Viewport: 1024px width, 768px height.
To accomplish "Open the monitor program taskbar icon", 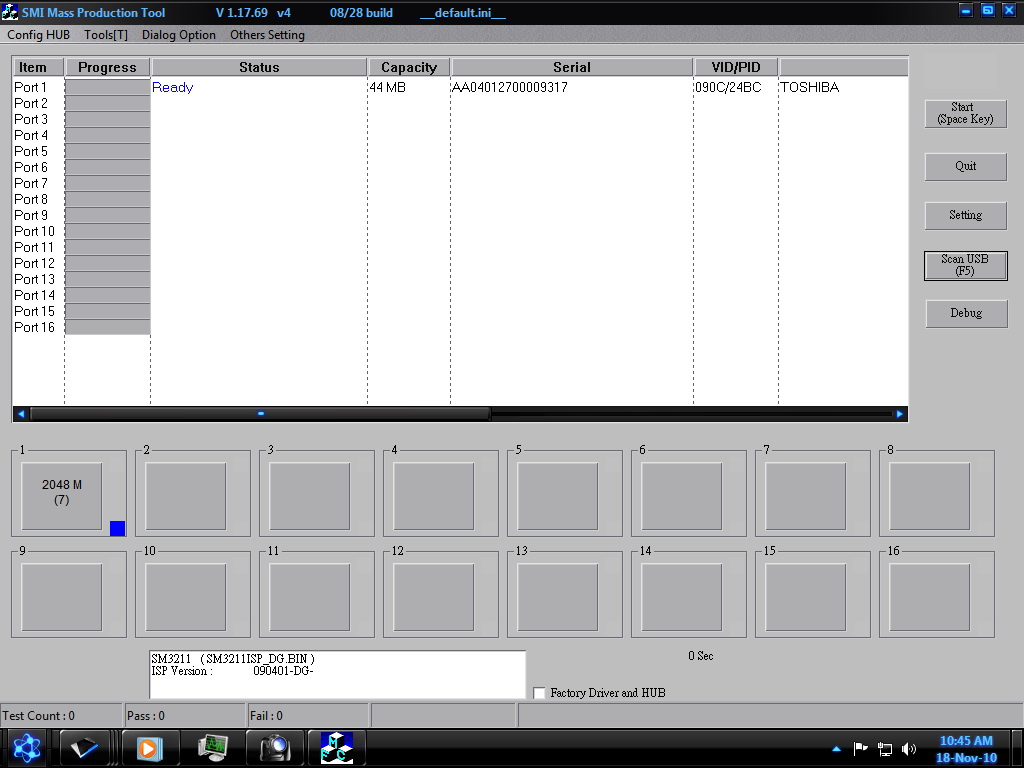I will click(213, 748).
